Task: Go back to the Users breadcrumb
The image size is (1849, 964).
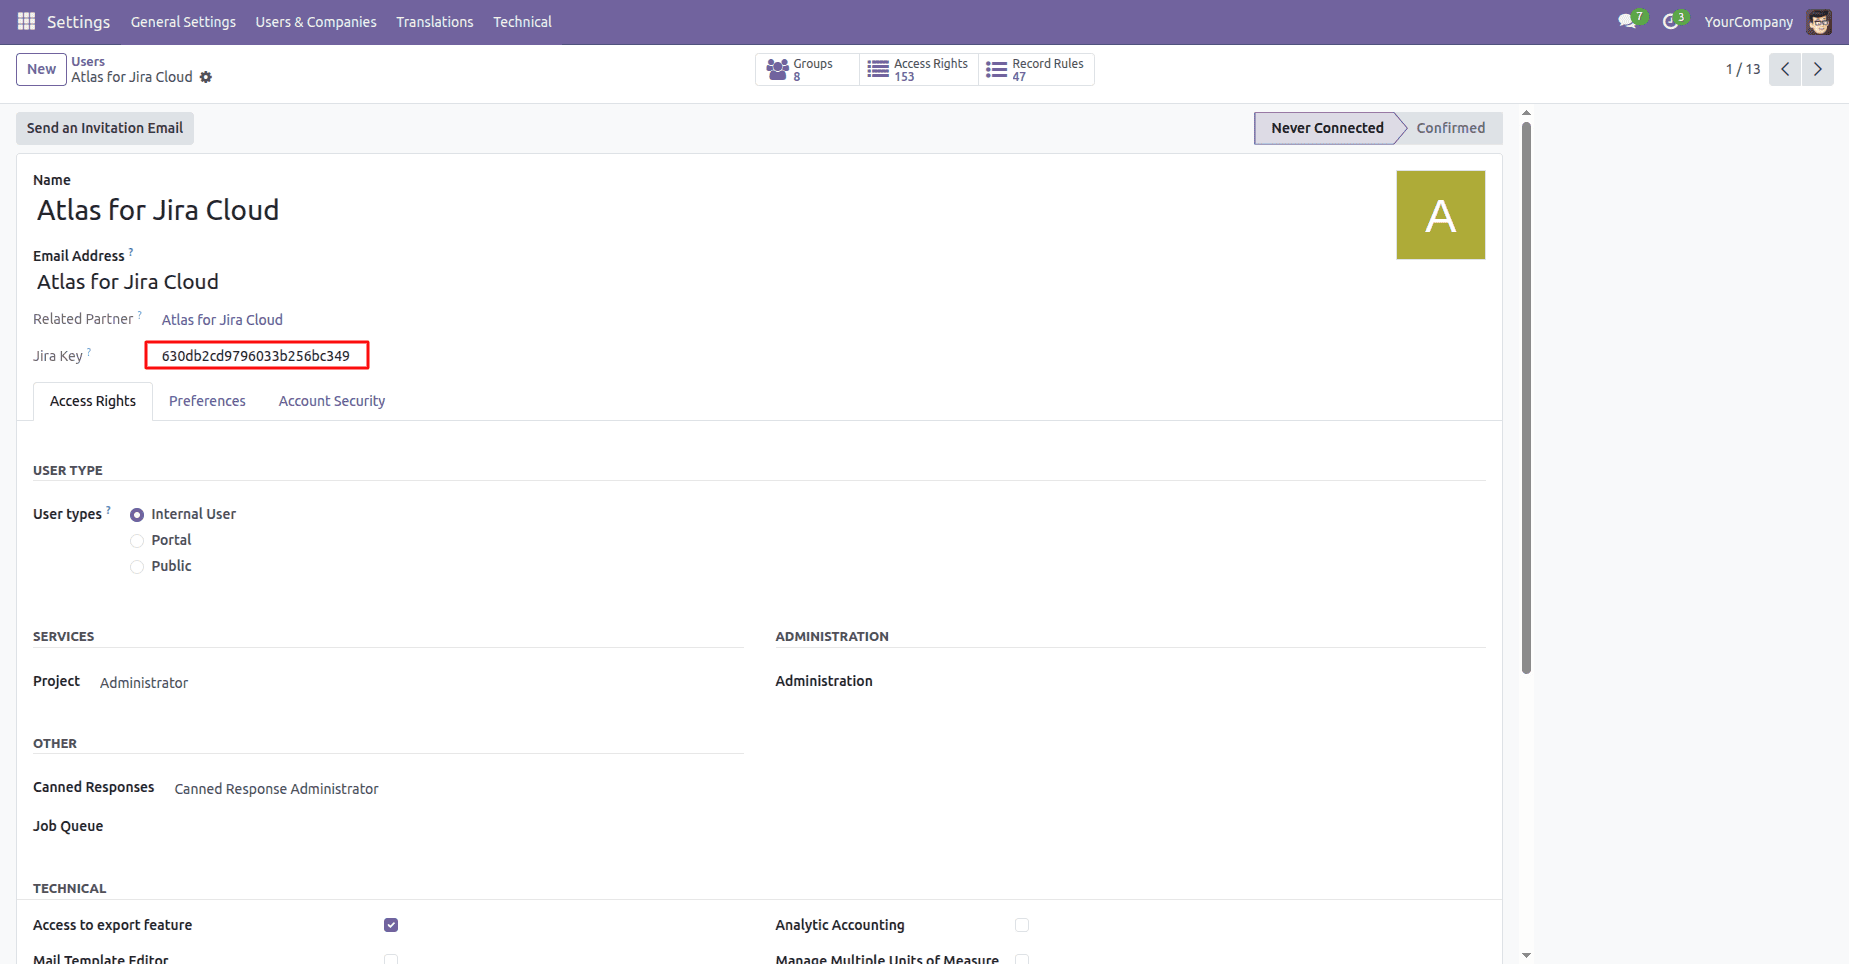Action: tap(88, 62)
